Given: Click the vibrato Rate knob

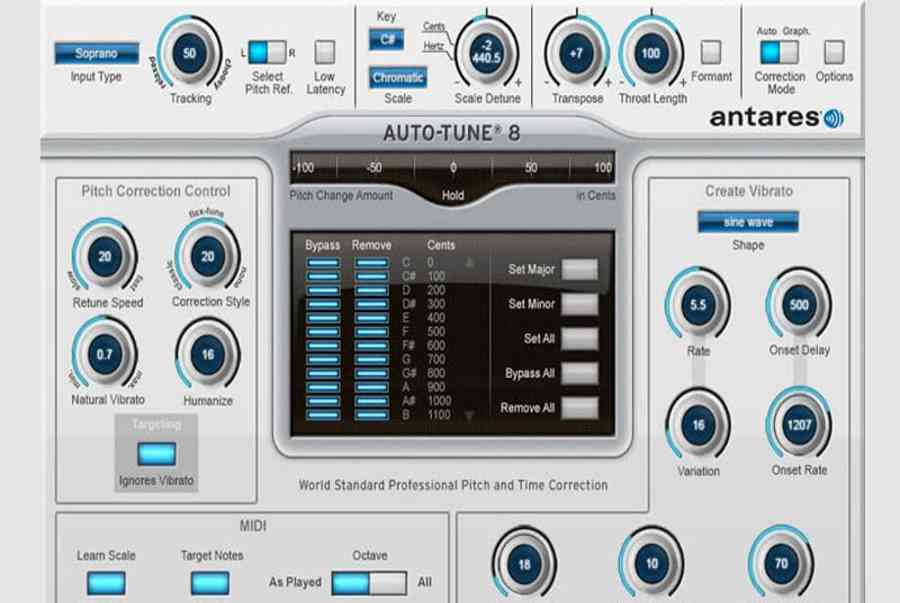Looking at the screenshot, I should pos(697,305).
